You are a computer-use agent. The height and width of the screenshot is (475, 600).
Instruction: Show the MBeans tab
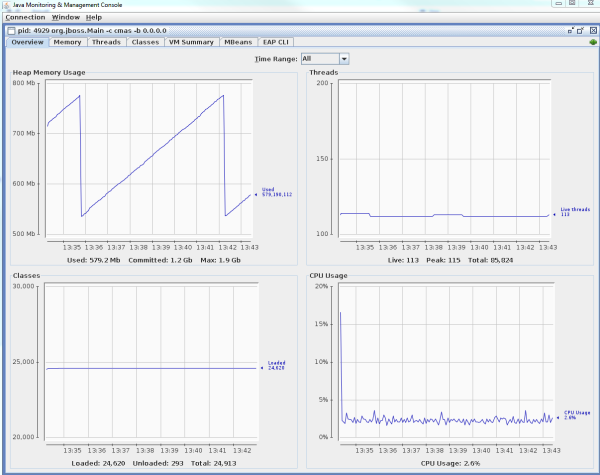[238, 42]
